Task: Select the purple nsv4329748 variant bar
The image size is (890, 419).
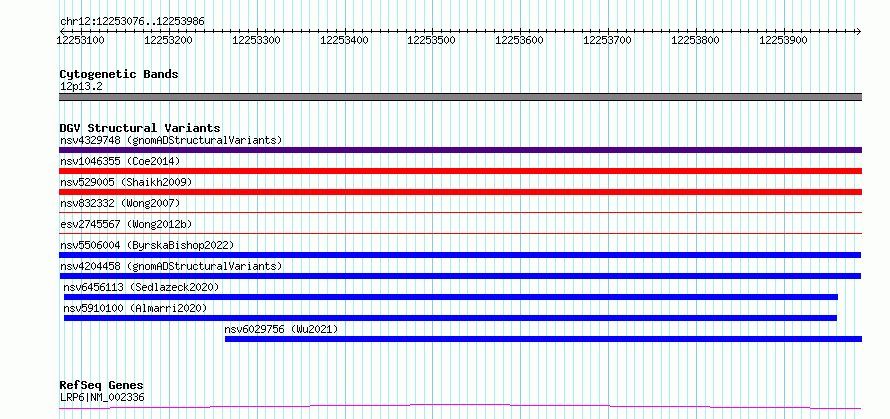Action: point(460,150)
